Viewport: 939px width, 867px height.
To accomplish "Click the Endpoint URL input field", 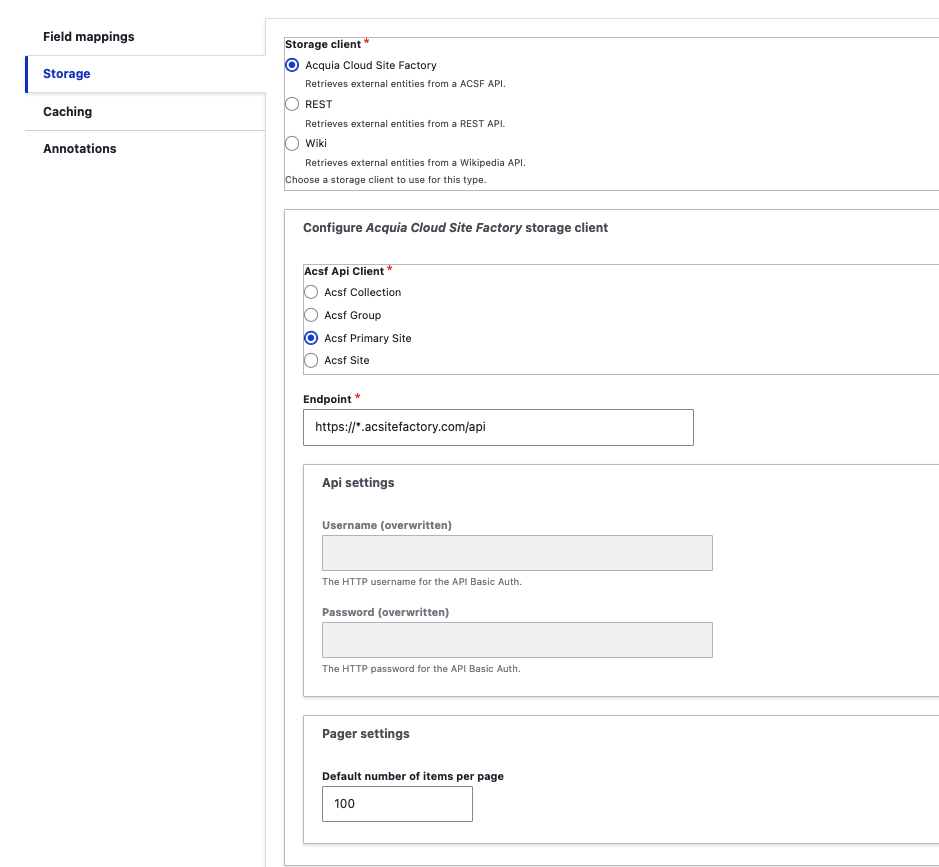I will click(498, 428).
